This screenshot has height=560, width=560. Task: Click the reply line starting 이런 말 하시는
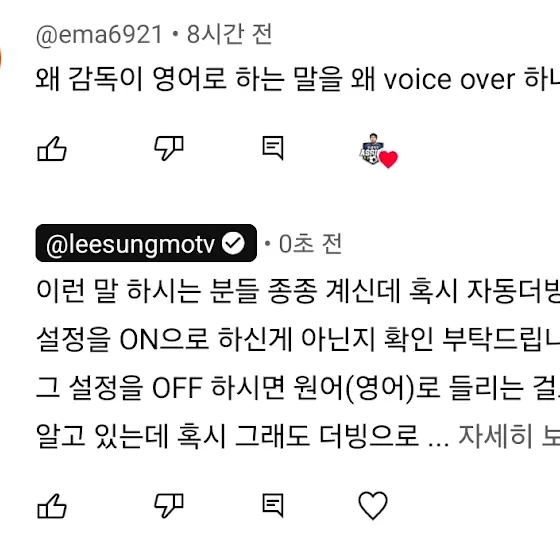[x=298, y=291]
